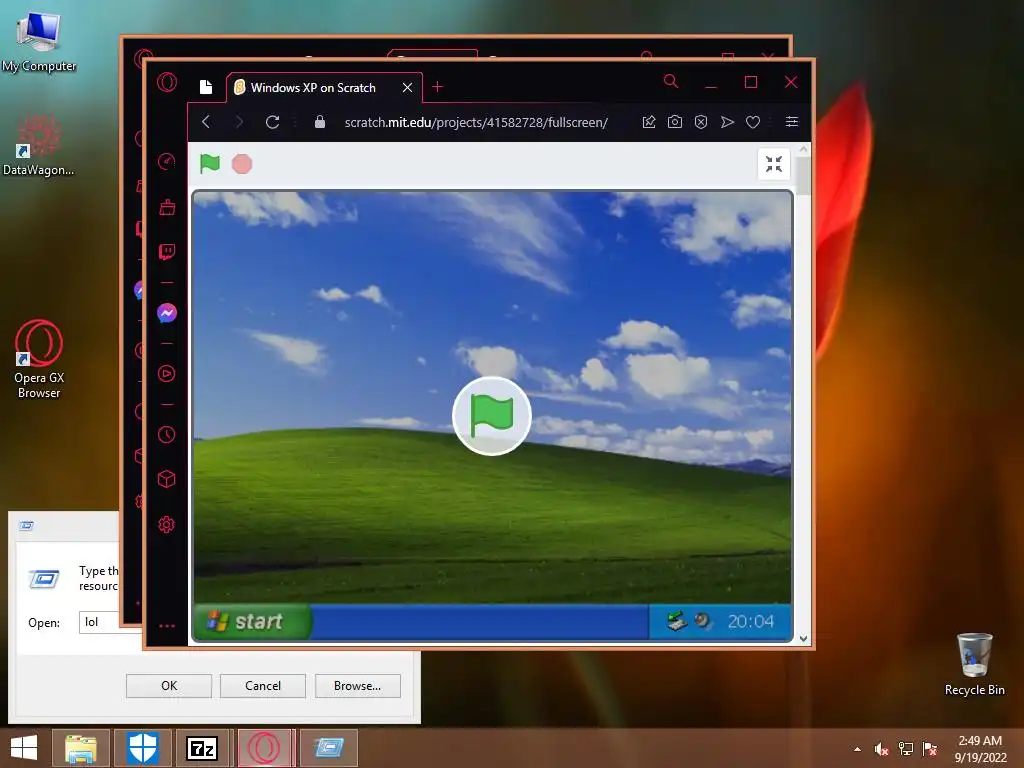1024x768 pixels.
Task: Open the Easy Setup sliders icon
Action: click(792, 122)
